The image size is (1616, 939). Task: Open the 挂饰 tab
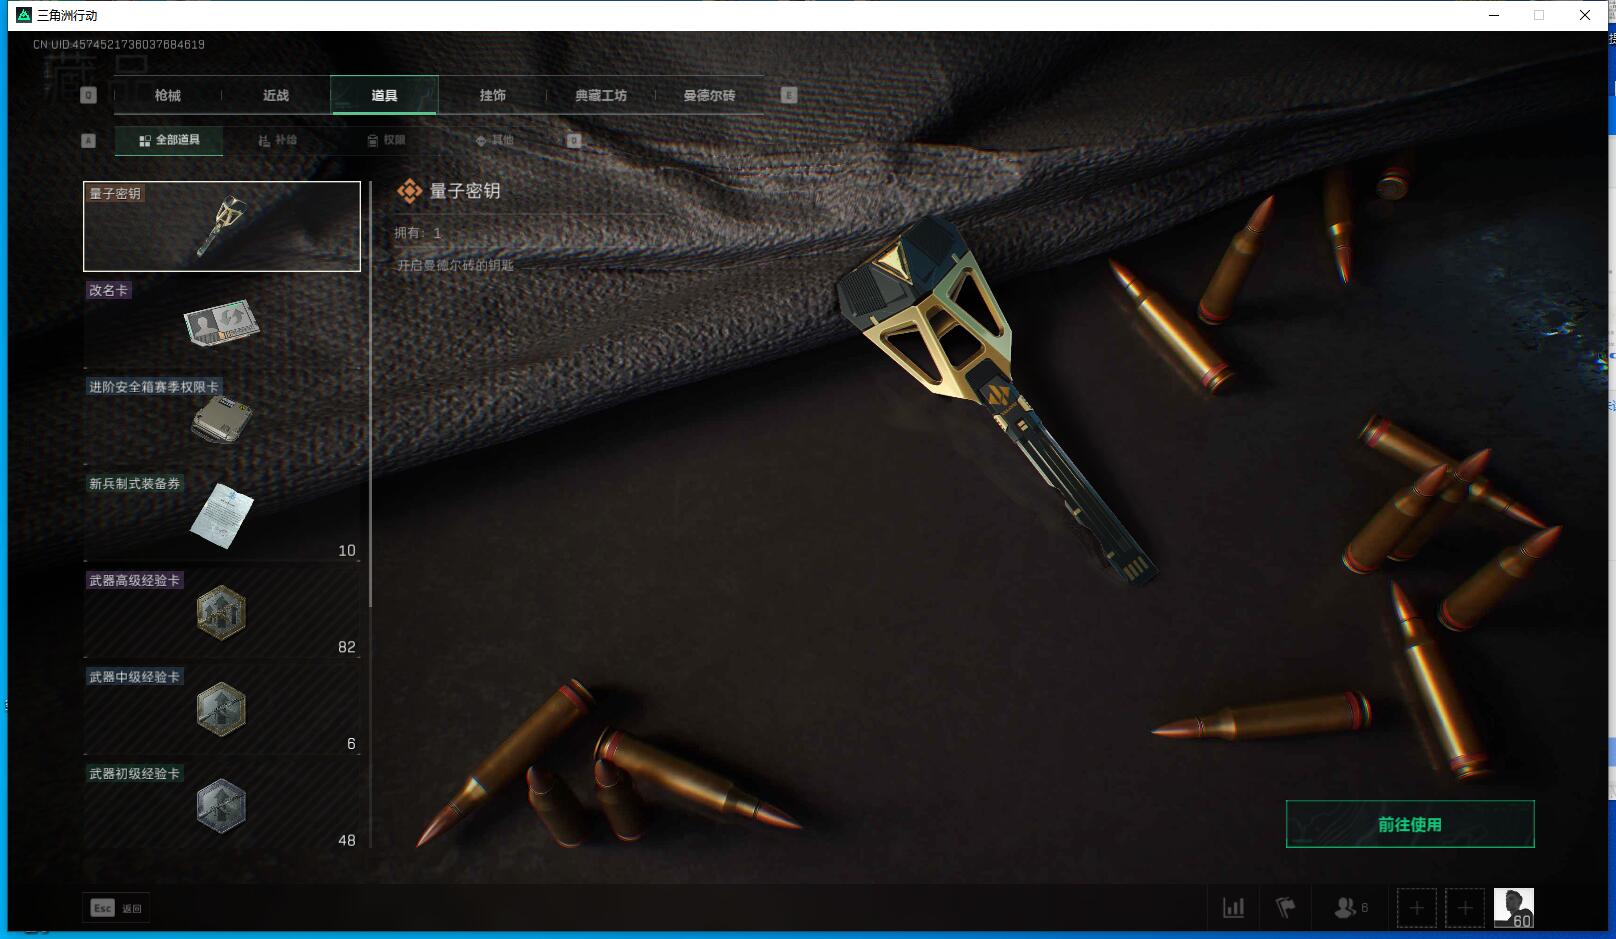(x=492, y=95)
